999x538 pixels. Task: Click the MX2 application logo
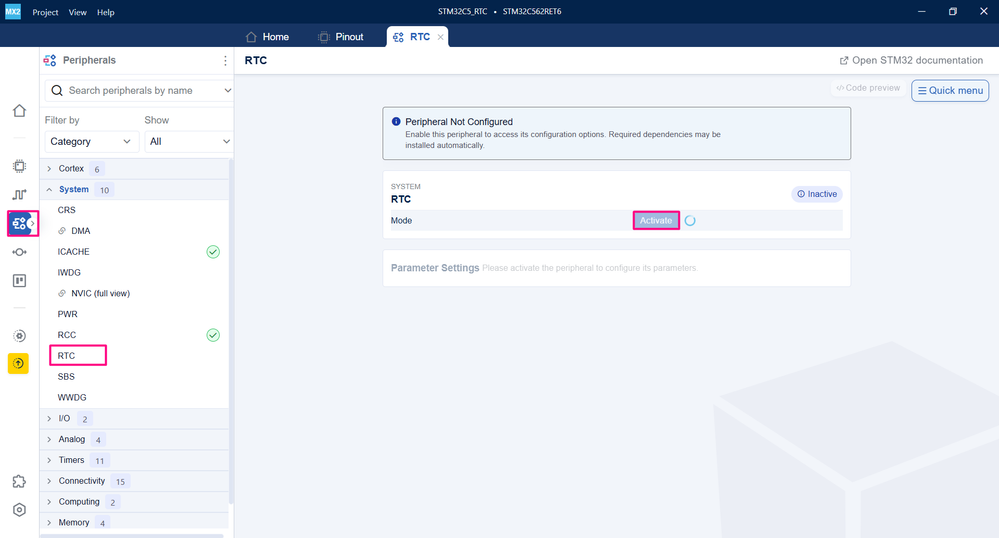tap(13, 11)
